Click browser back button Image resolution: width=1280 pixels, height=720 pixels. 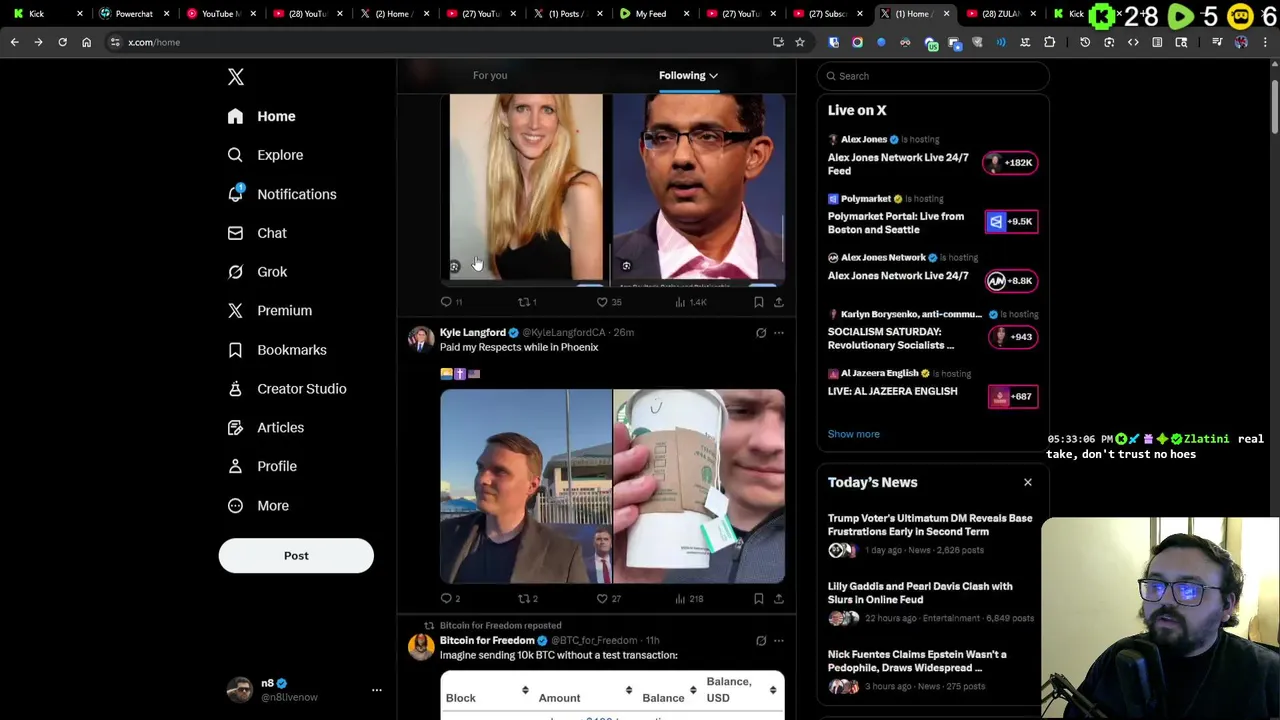(14, 42)
